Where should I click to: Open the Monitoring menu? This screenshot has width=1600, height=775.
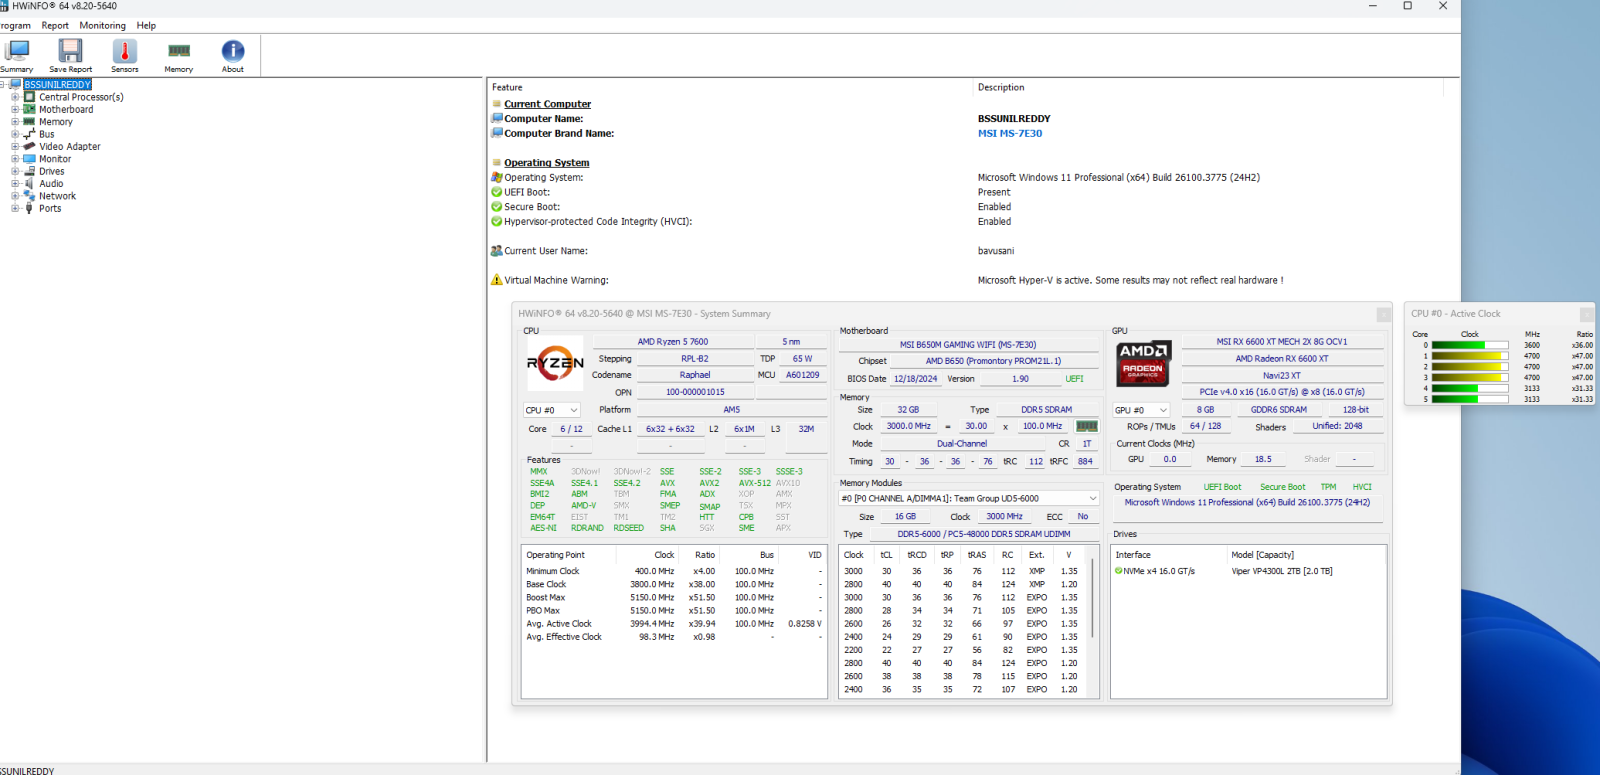[103, 26]
